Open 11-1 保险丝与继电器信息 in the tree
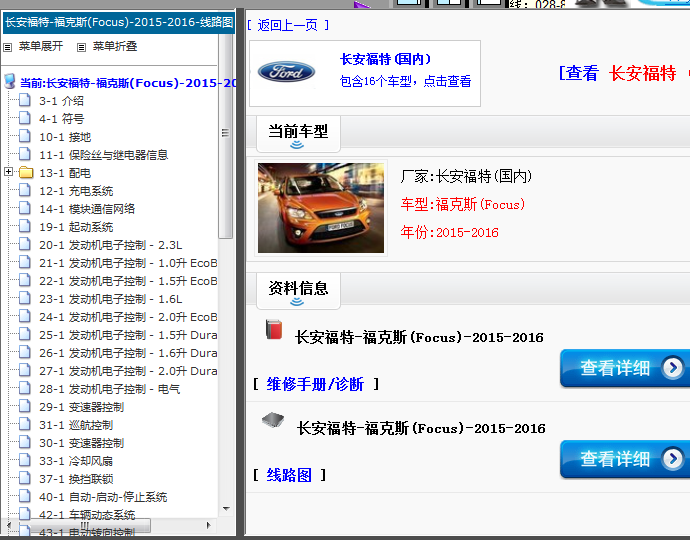Screen dimensions: 690x540 pos(103,155)
